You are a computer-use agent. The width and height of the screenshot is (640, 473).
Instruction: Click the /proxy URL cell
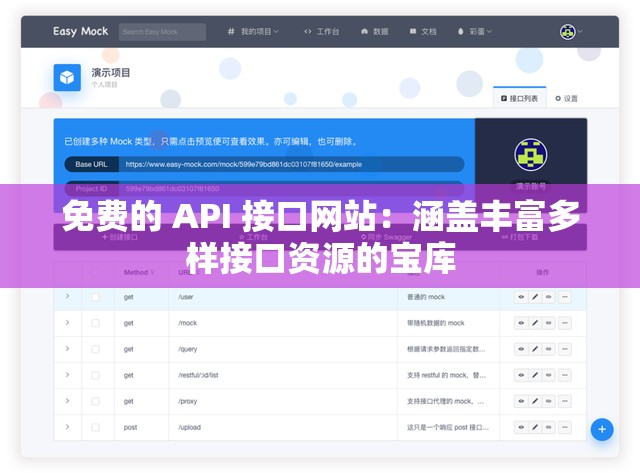(x=187, y=402)
